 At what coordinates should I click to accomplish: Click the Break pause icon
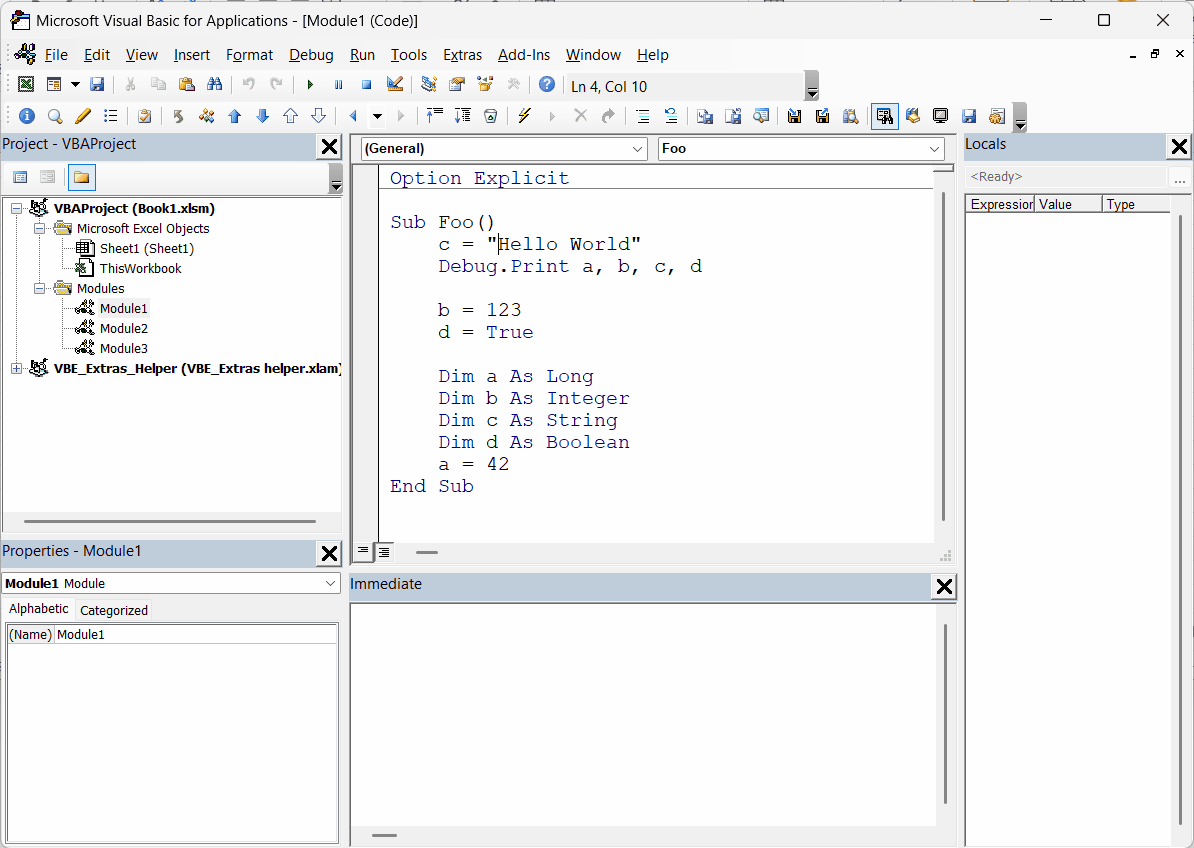coord(338,84)
